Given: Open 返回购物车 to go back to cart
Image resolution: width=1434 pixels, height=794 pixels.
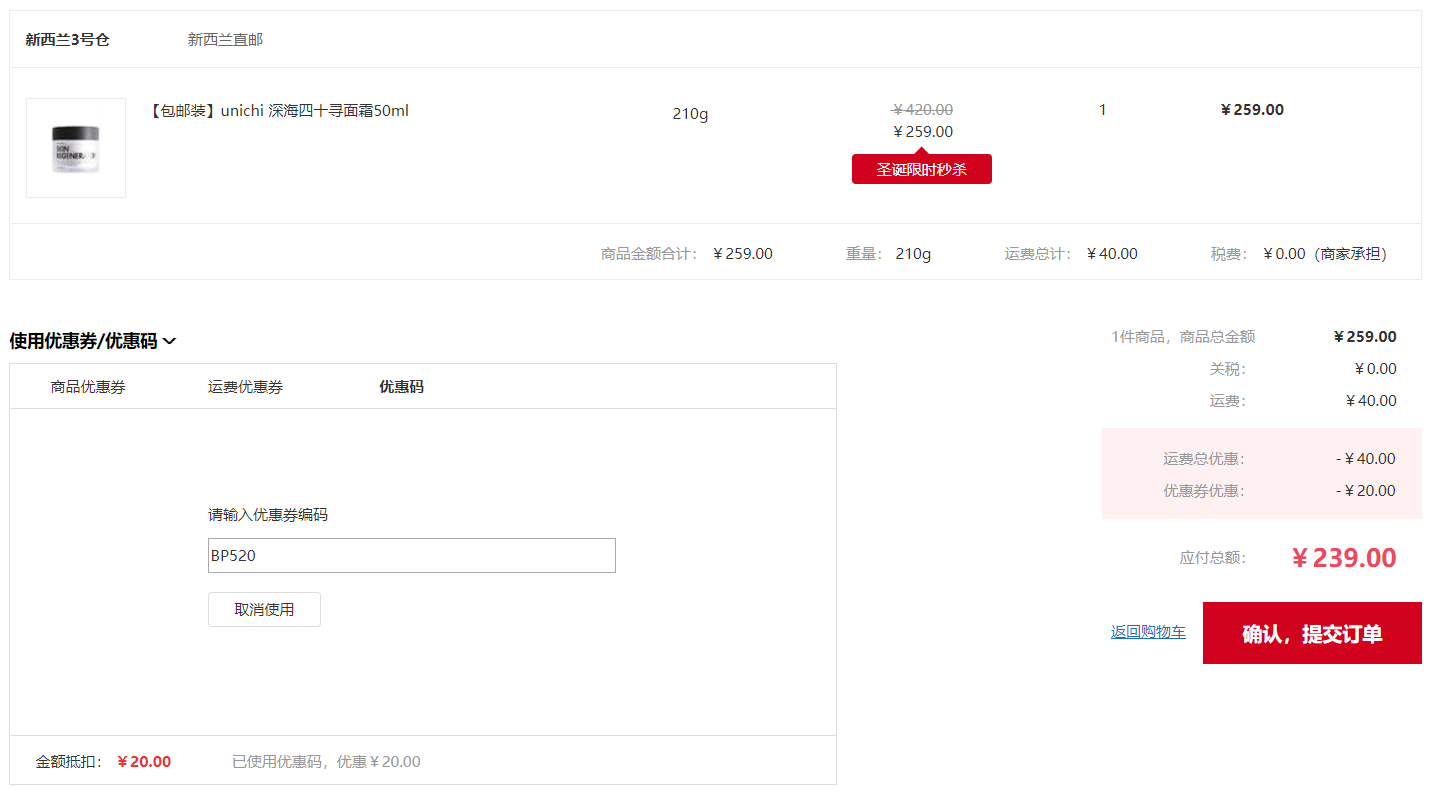Looking at the screenshot, I should point(1147,631).
